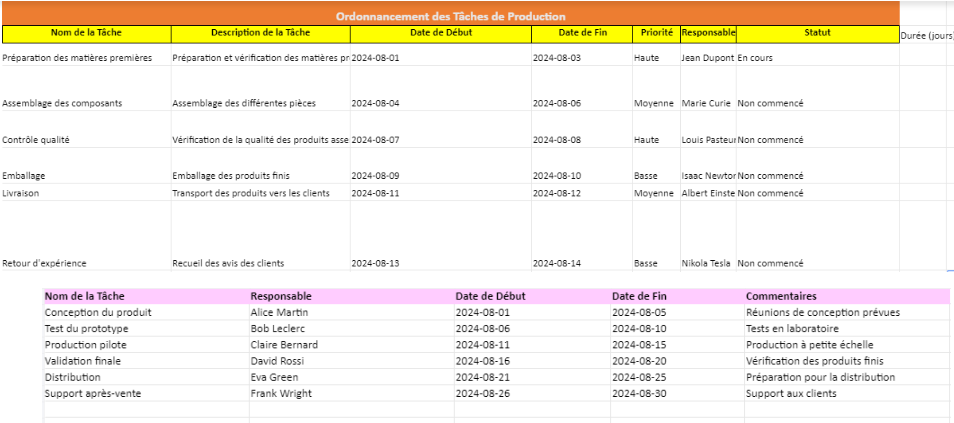Click the 'Livraison' task cell
The width and height of the screenshot is (954, 423).
[86, 193]
